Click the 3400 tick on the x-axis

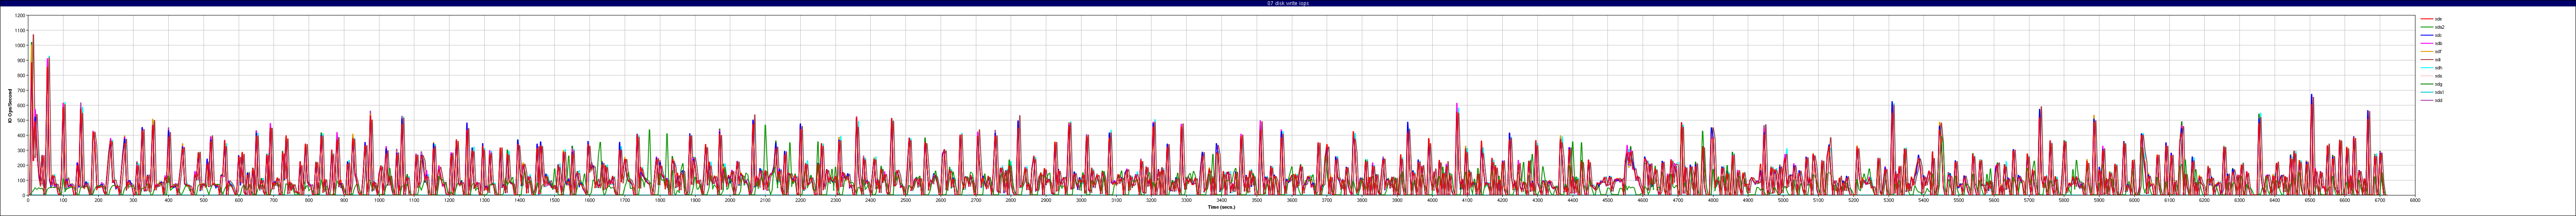(1221, 200)
